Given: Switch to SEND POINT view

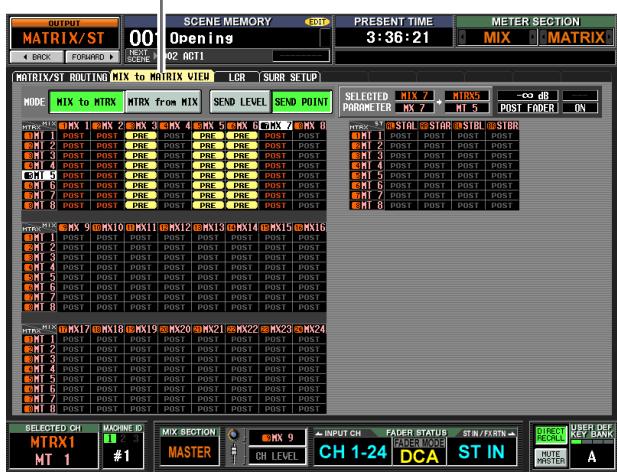Looking at the screenshot, I should point(301,102).
